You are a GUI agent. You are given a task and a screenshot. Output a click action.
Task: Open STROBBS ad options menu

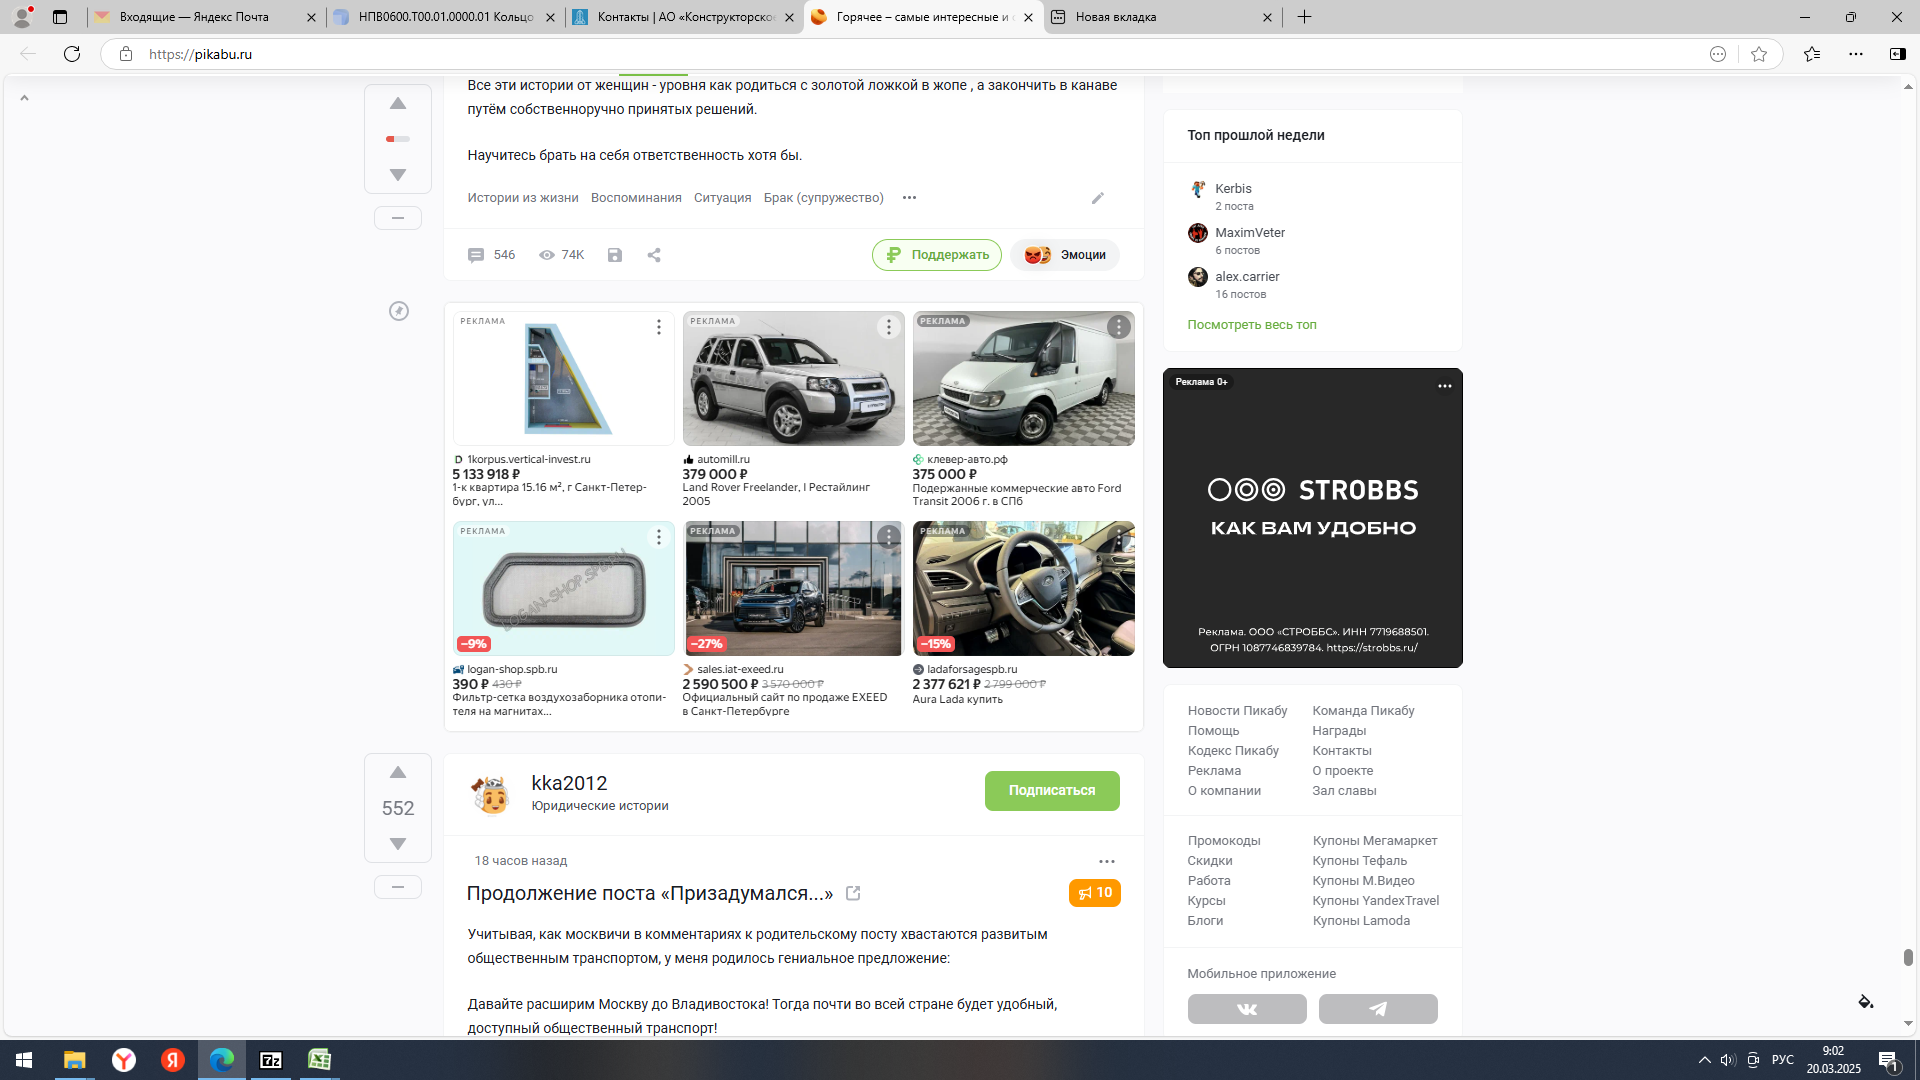click(x=1444, y=386)
